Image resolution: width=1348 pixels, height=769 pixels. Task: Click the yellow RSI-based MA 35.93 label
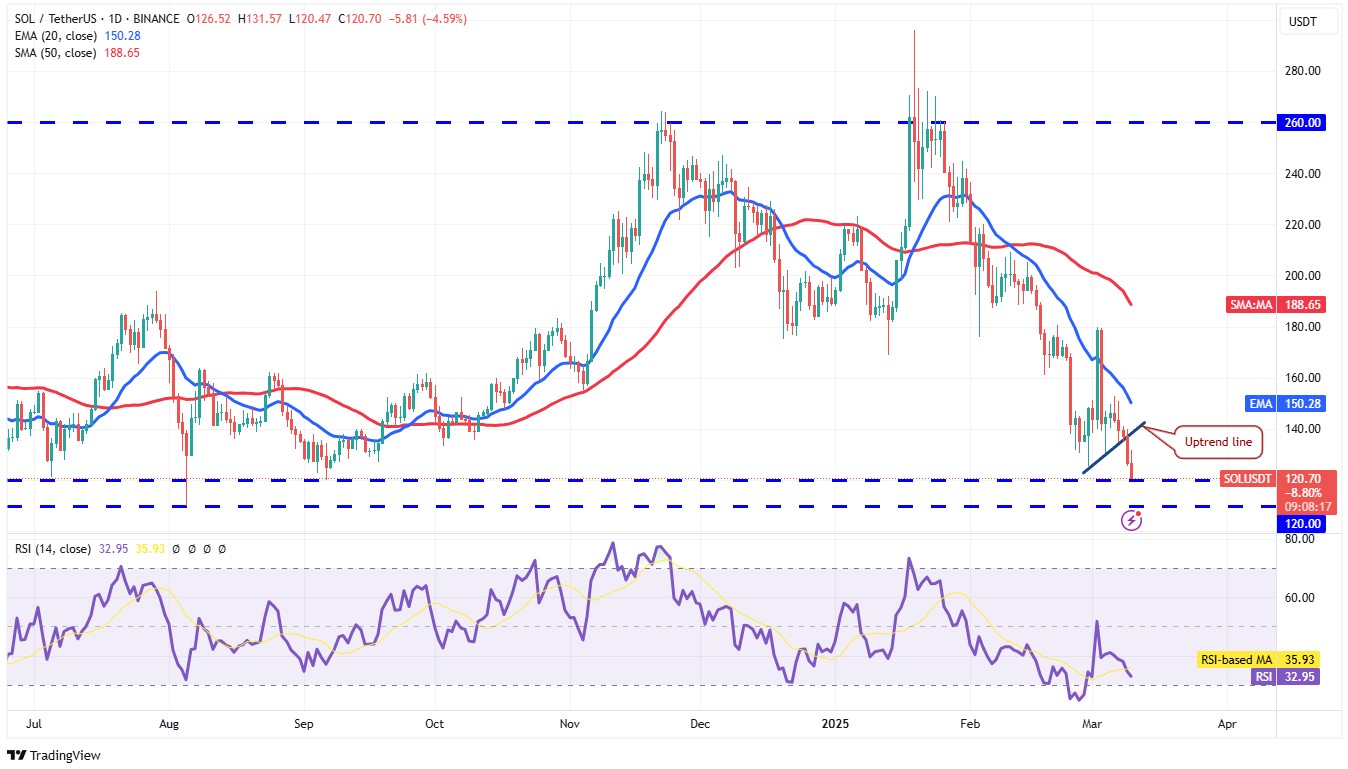pyautogui.click(x=1260, y=660)
